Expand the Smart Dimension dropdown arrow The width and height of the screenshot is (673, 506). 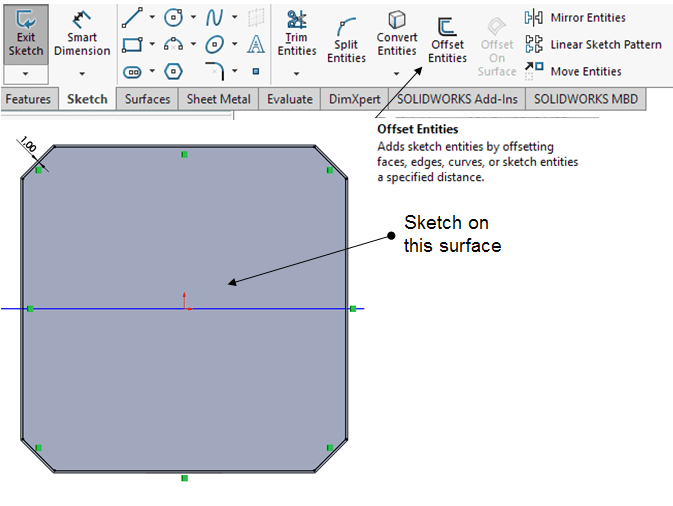pos(82,73)
